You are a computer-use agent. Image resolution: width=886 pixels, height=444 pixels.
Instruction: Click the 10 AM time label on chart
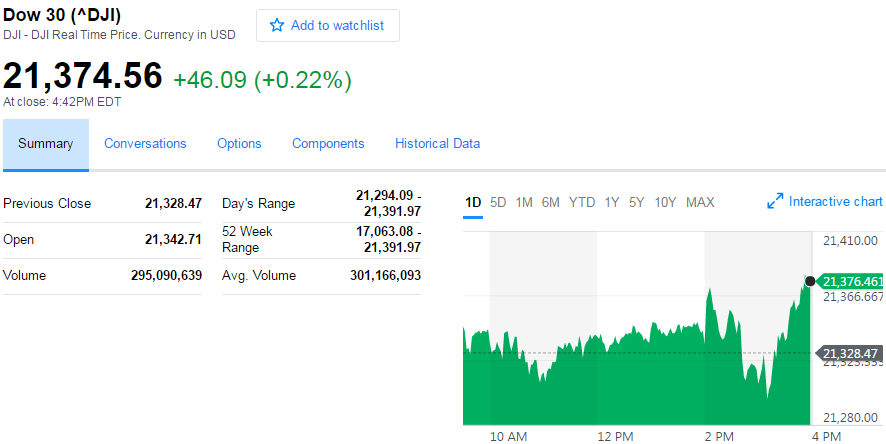[509, 436]
